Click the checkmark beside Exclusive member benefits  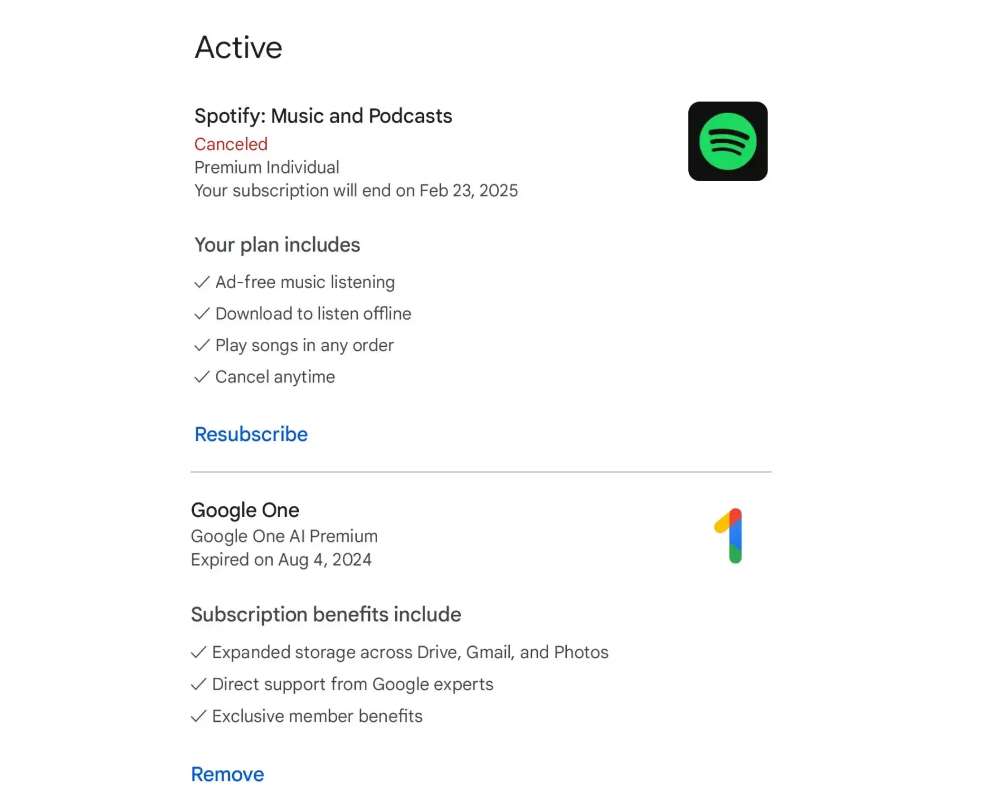(198, 717)
